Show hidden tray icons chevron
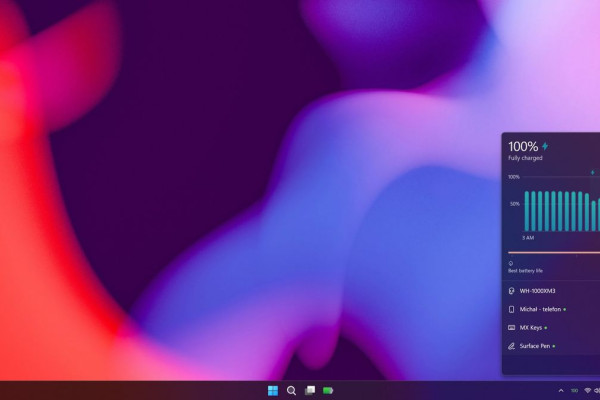600x400 pixels. (x=561, y=391)
